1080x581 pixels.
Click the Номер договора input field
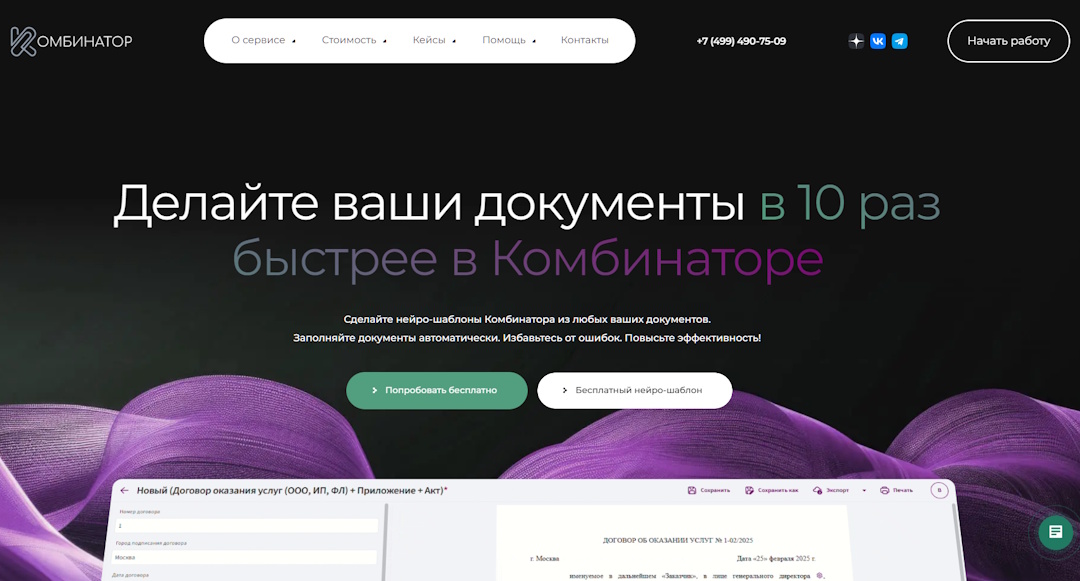(245, 525)
